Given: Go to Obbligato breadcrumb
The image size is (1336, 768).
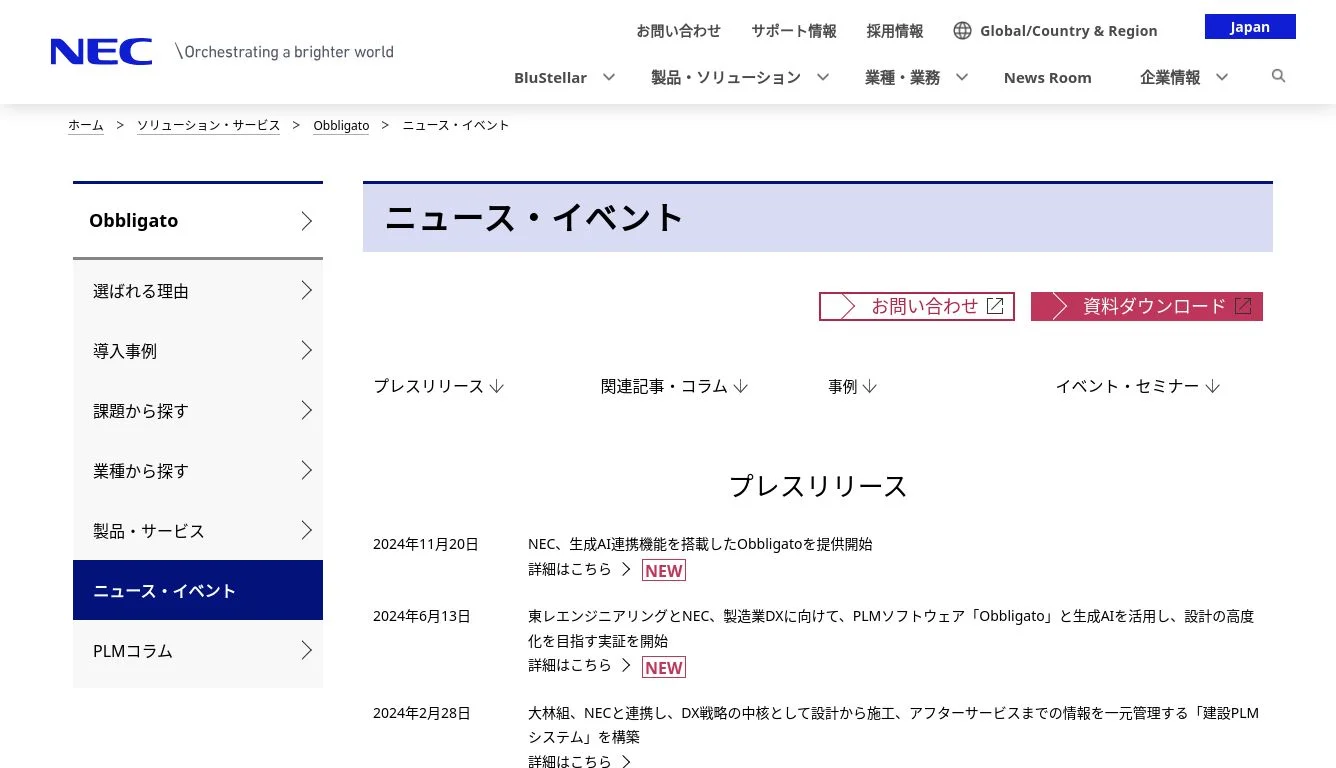Looking at the screenshot, I should coord(341,125).
